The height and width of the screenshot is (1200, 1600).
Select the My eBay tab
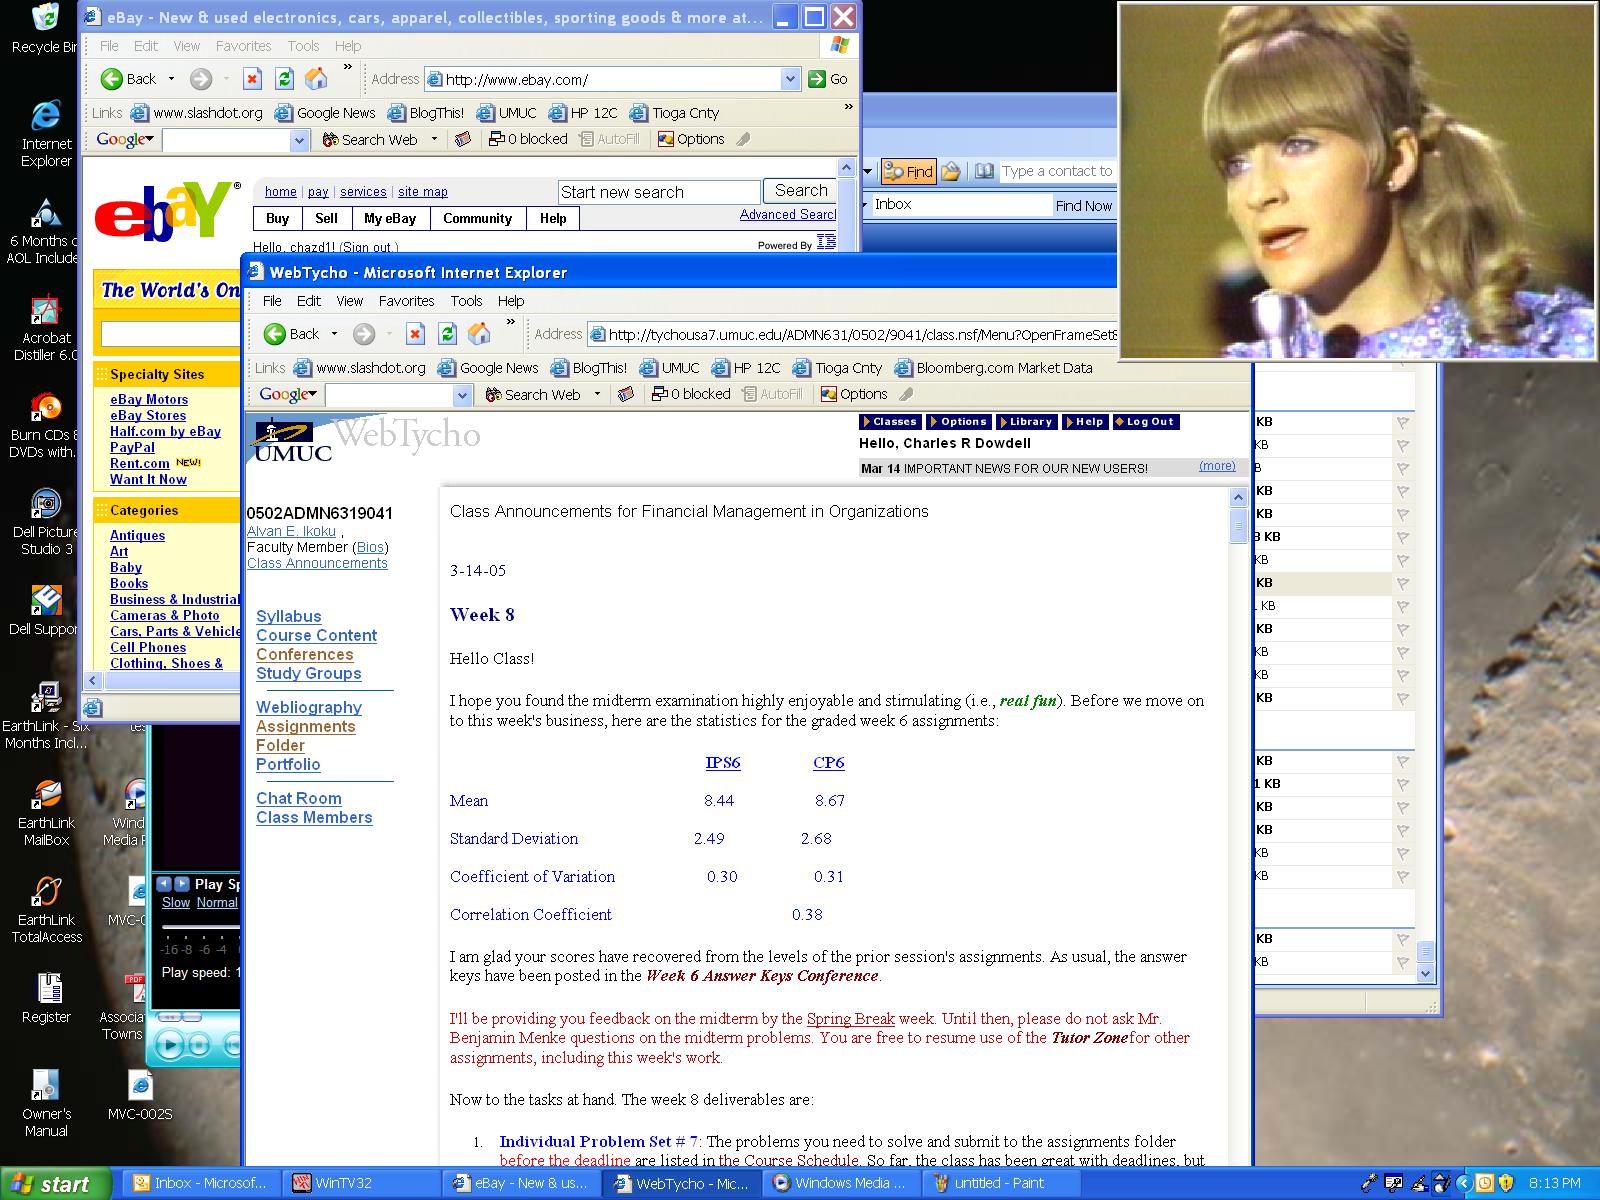coord(390,219)
